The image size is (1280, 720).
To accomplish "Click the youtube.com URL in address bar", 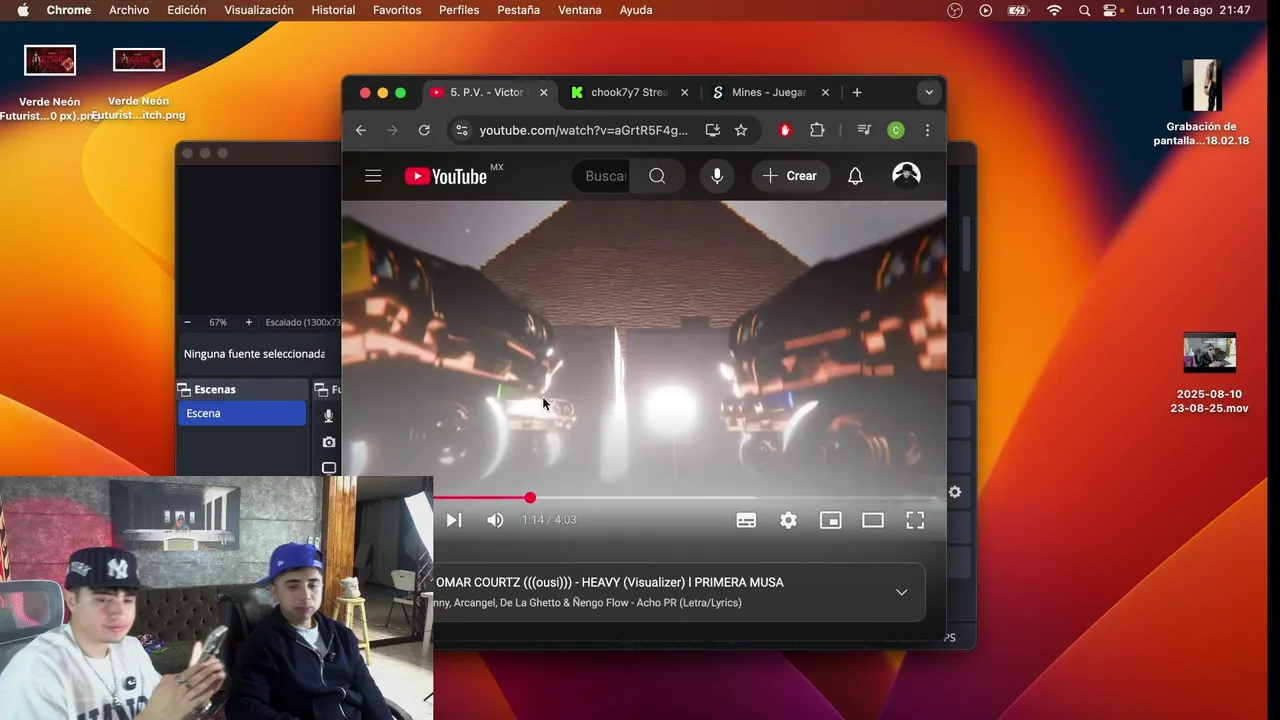I will 583,130.
